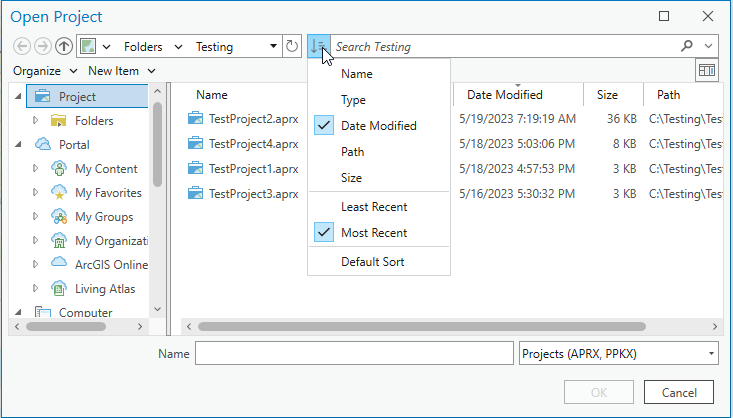Open the Organize dropdown menu
The image size is (733, 418).
(45, 71)
